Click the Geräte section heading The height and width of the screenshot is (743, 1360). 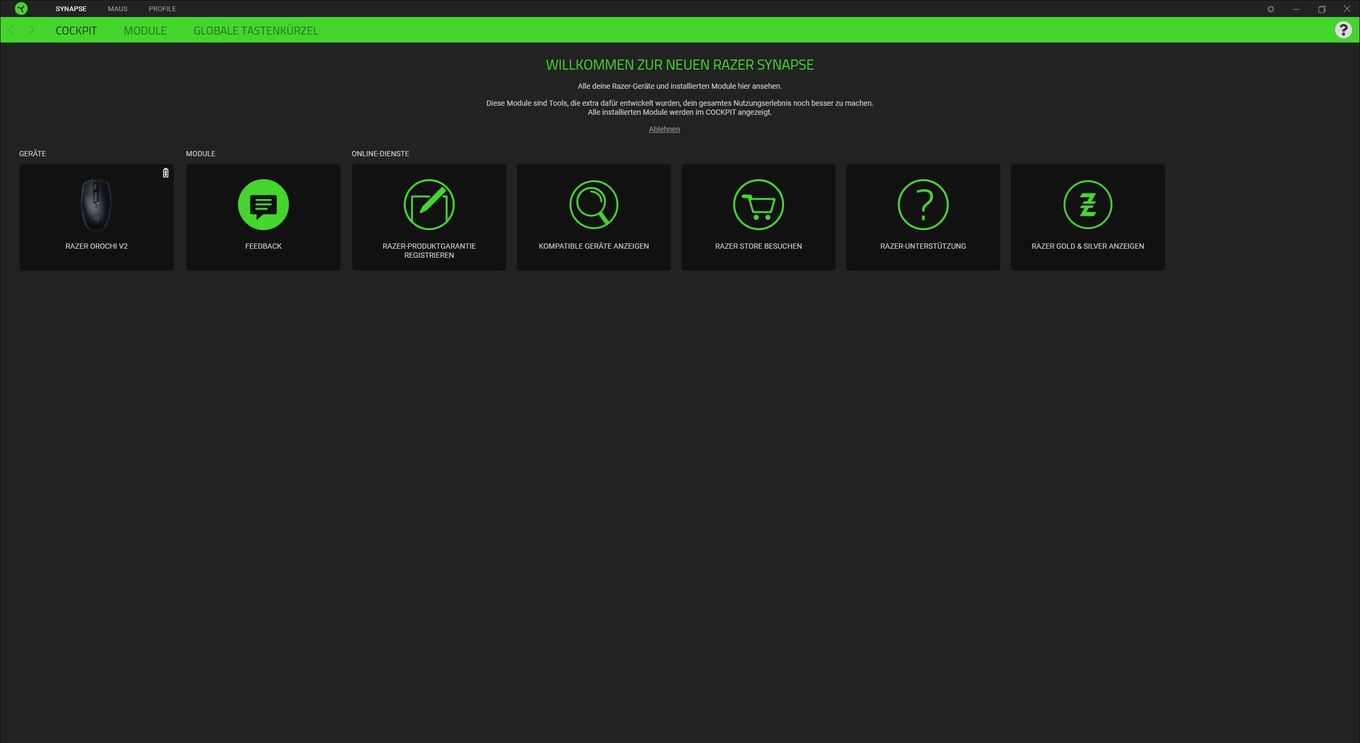click(x=32, y=154)
